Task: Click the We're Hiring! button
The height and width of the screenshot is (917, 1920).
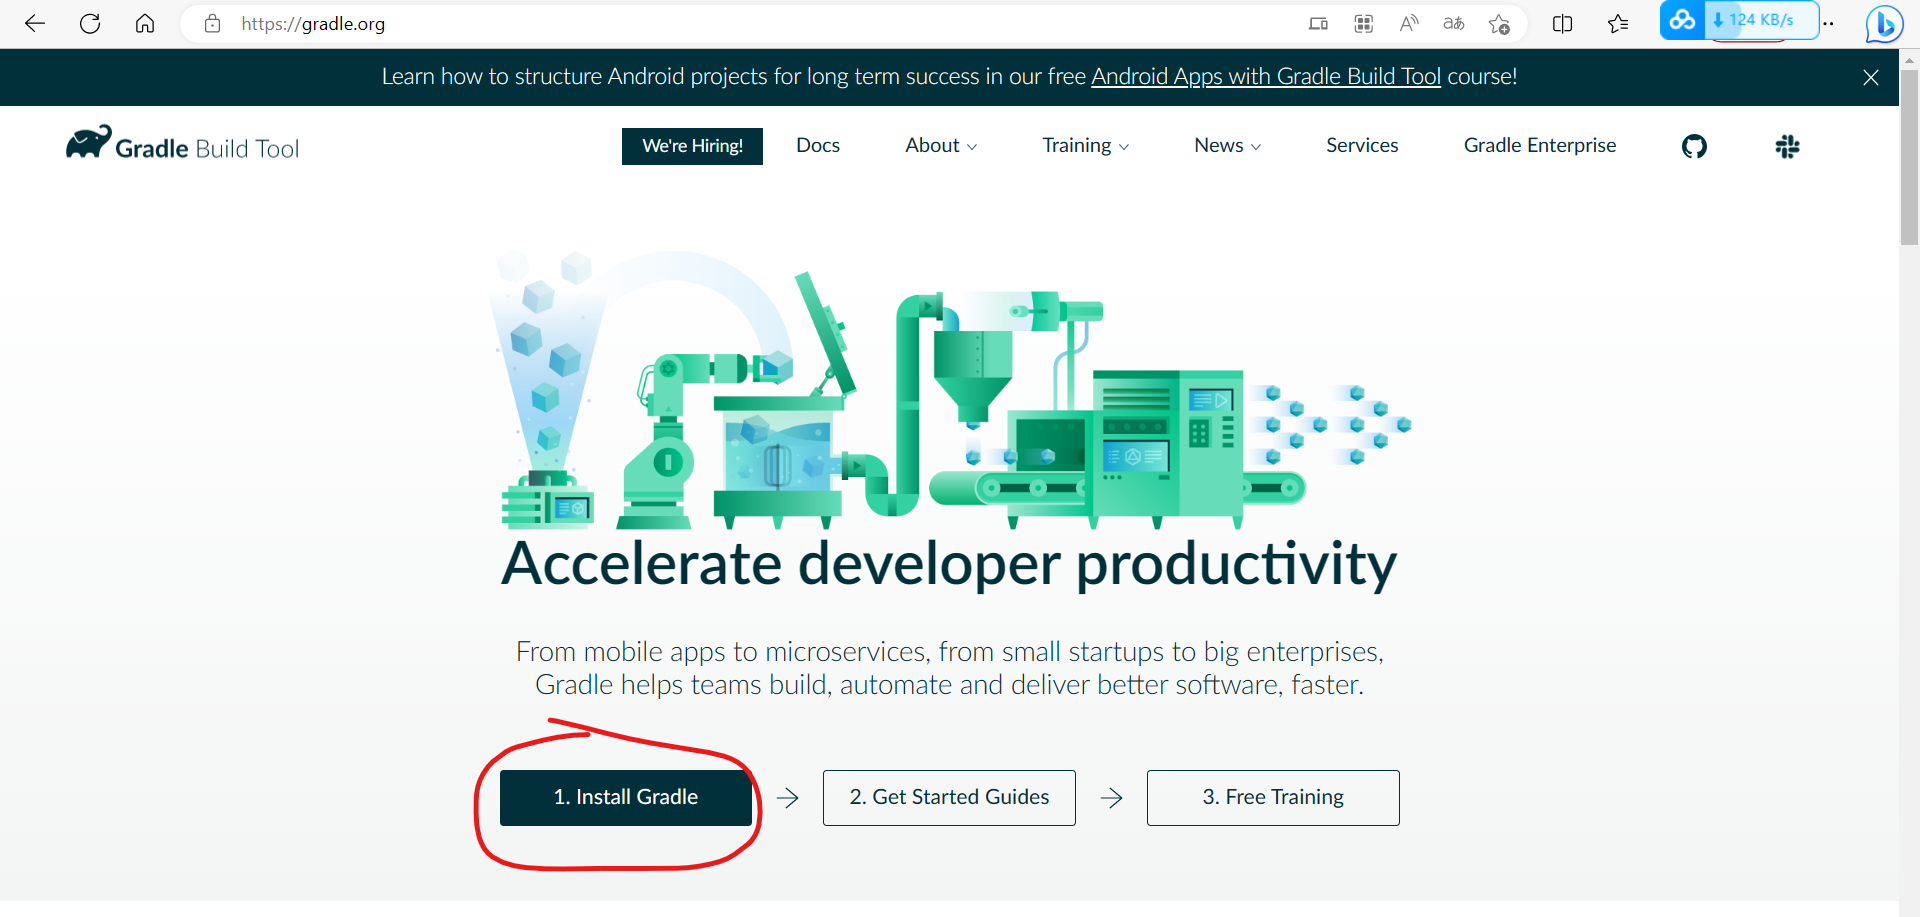Action: point(692,146)
